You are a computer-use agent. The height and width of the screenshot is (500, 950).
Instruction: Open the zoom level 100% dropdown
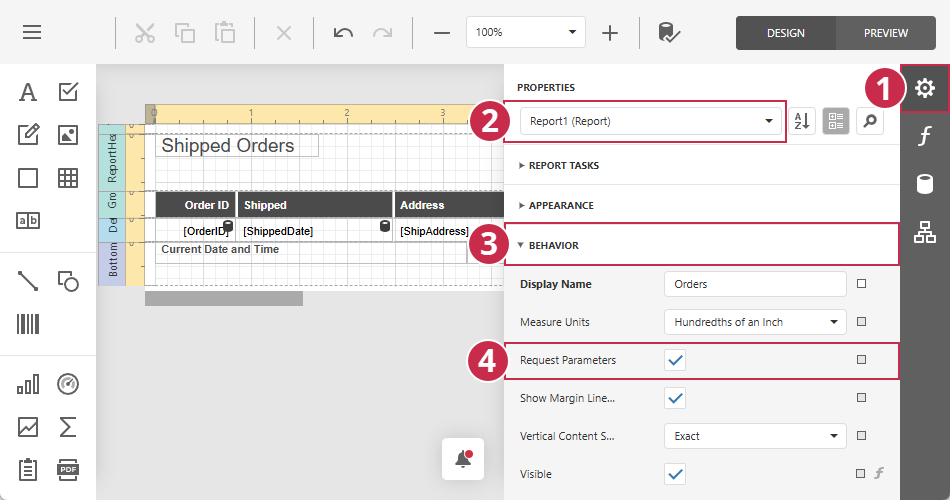[x=525, y=32]
